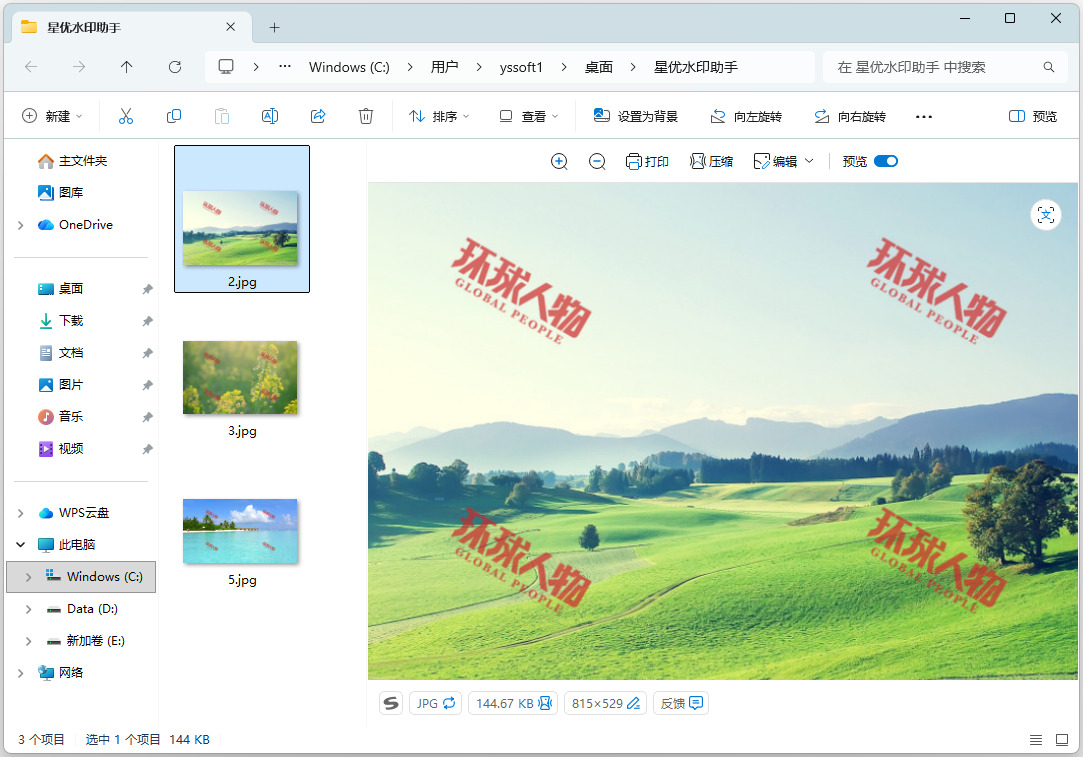Click the chevron after 桌面 breadcrumb
The width and height of the screenshot is (1083, 757).
pyautogui.click(x=633, y=67)
